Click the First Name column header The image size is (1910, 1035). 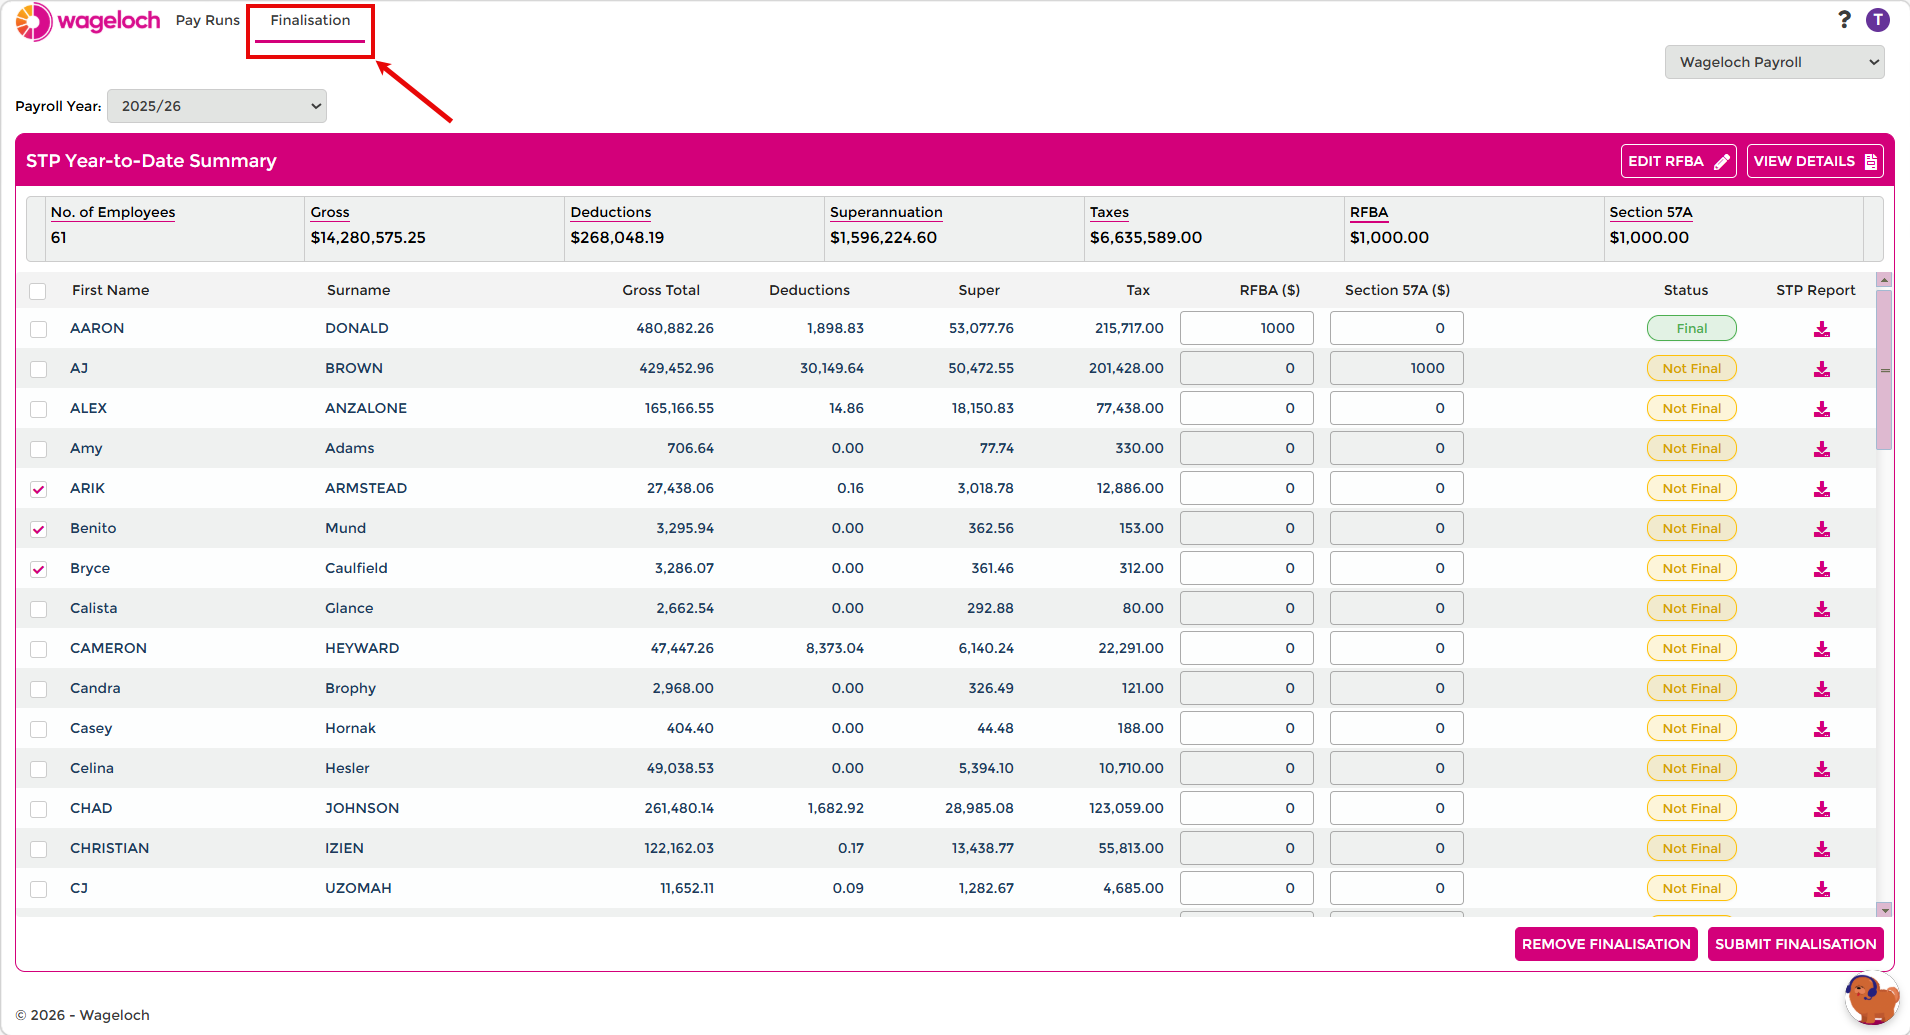pos(110,290)
